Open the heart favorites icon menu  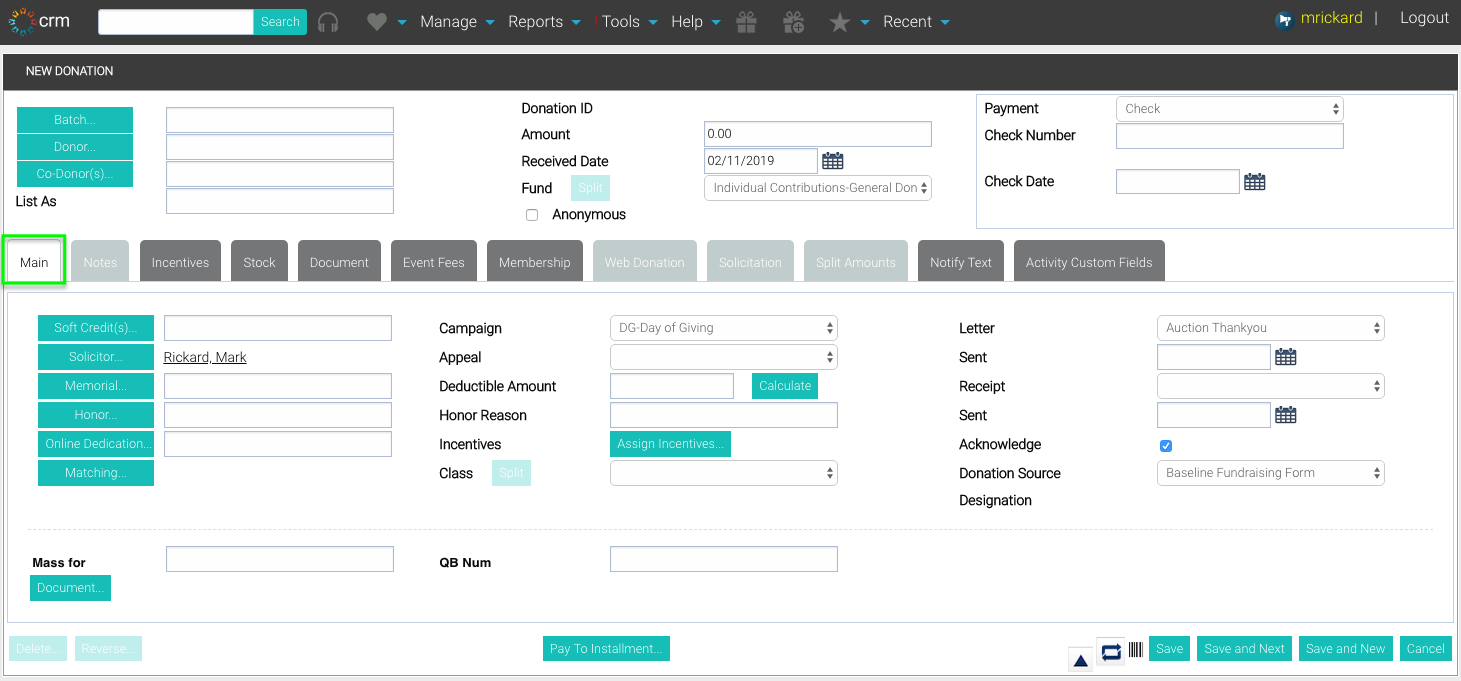coord(376,22)
